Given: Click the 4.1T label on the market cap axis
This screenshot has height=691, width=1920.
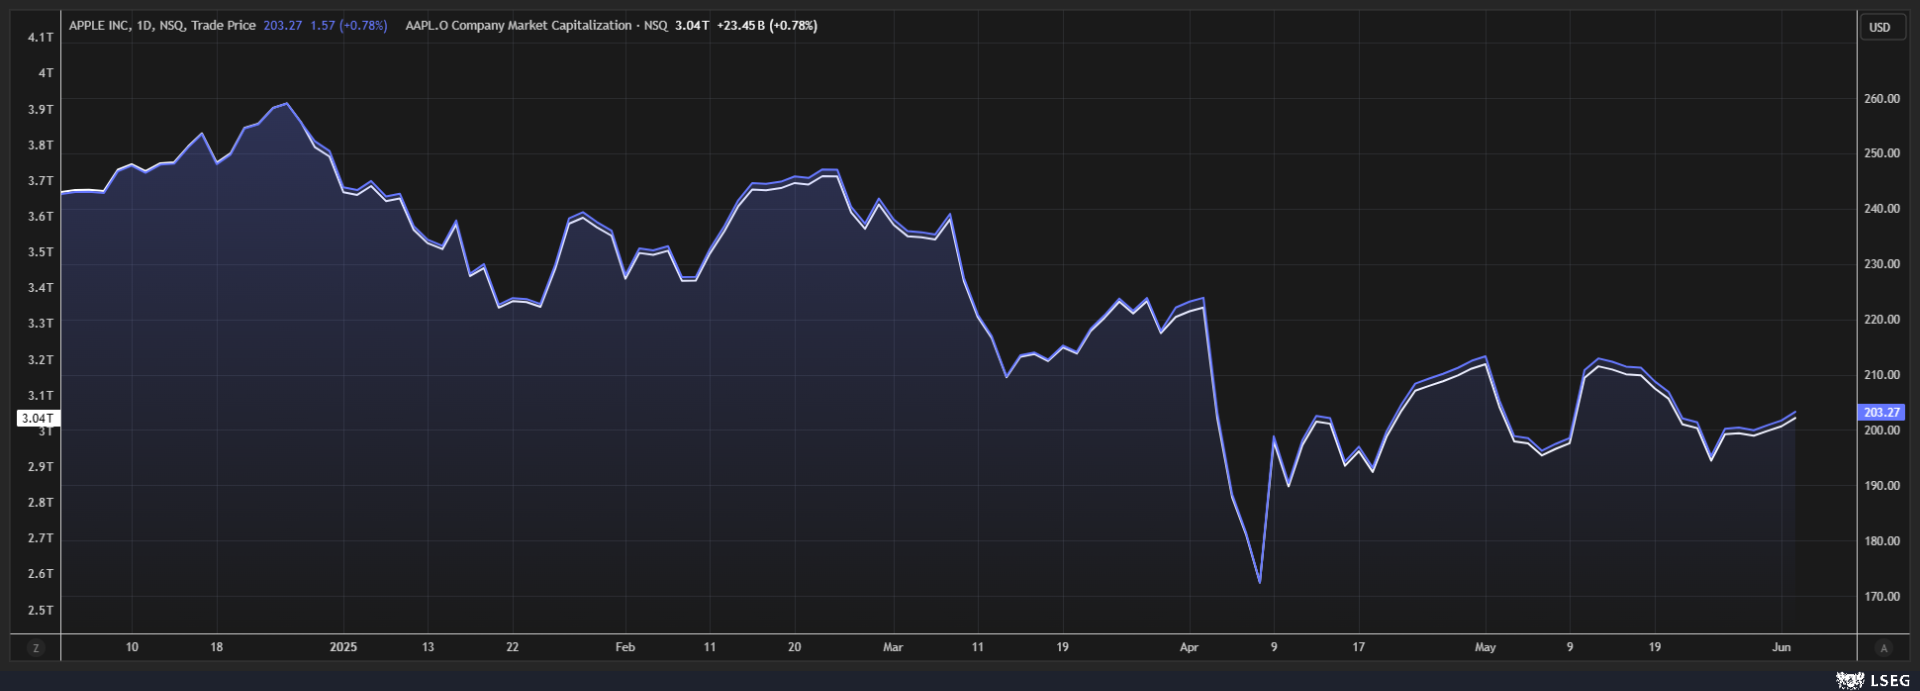Looking at the screenshot, I should coord(41,37).
